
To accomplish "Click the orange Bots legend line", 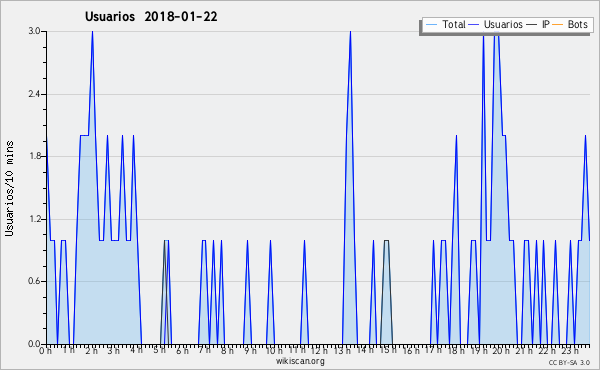I will (x=558, y=25).
